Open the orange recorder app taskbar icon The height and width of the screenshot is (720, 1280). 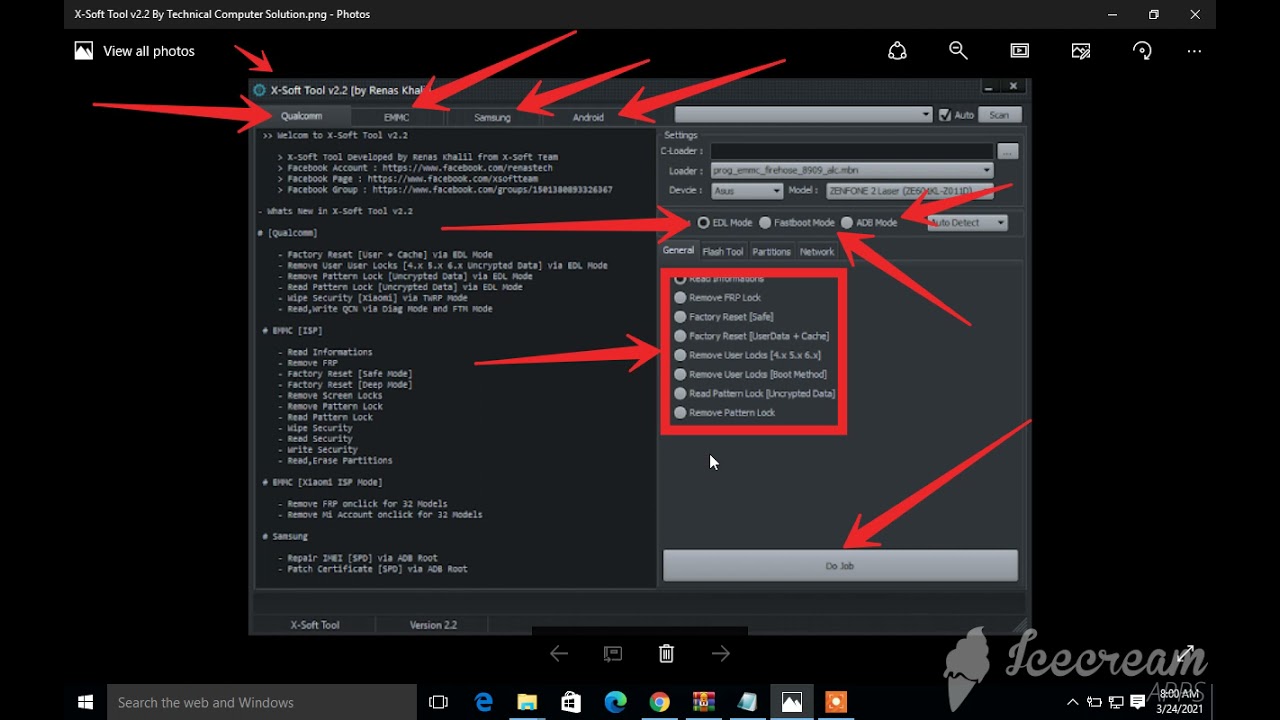coord(835,702)
